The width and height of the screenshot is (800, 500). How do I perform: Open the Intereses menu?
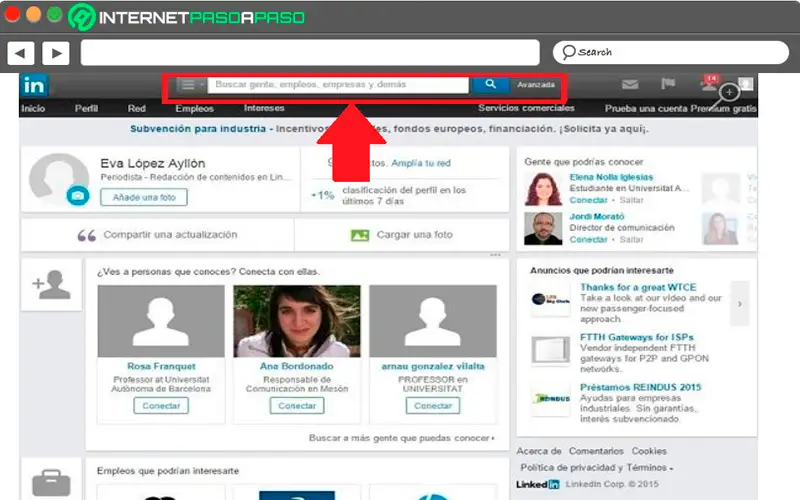[x=264, y=108]
